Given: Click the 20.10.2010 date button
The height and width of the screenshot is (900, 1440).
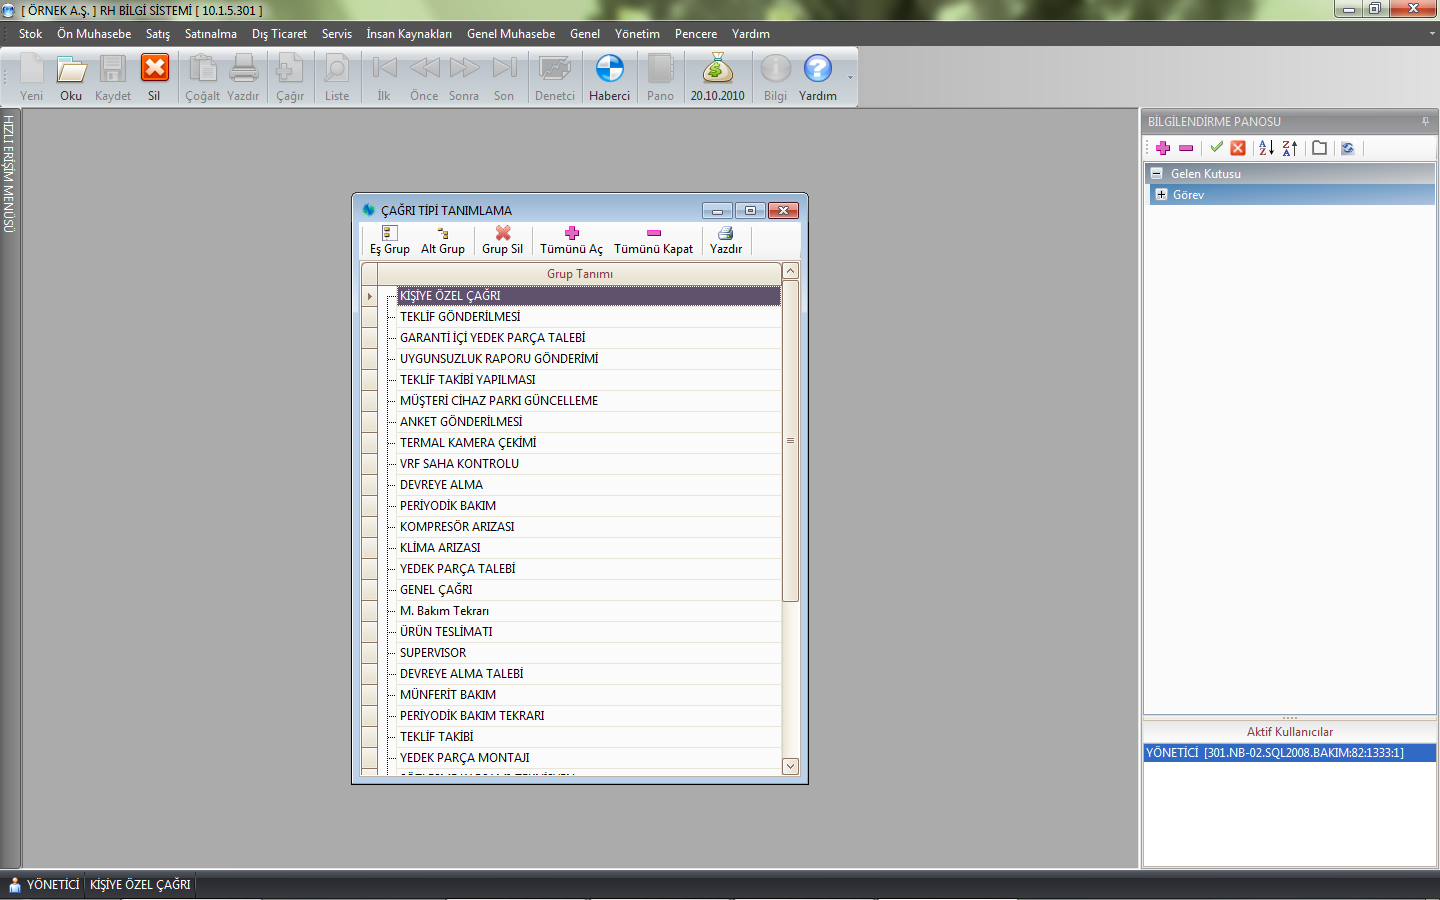Looking at the screenshot, I should (717, 78).
